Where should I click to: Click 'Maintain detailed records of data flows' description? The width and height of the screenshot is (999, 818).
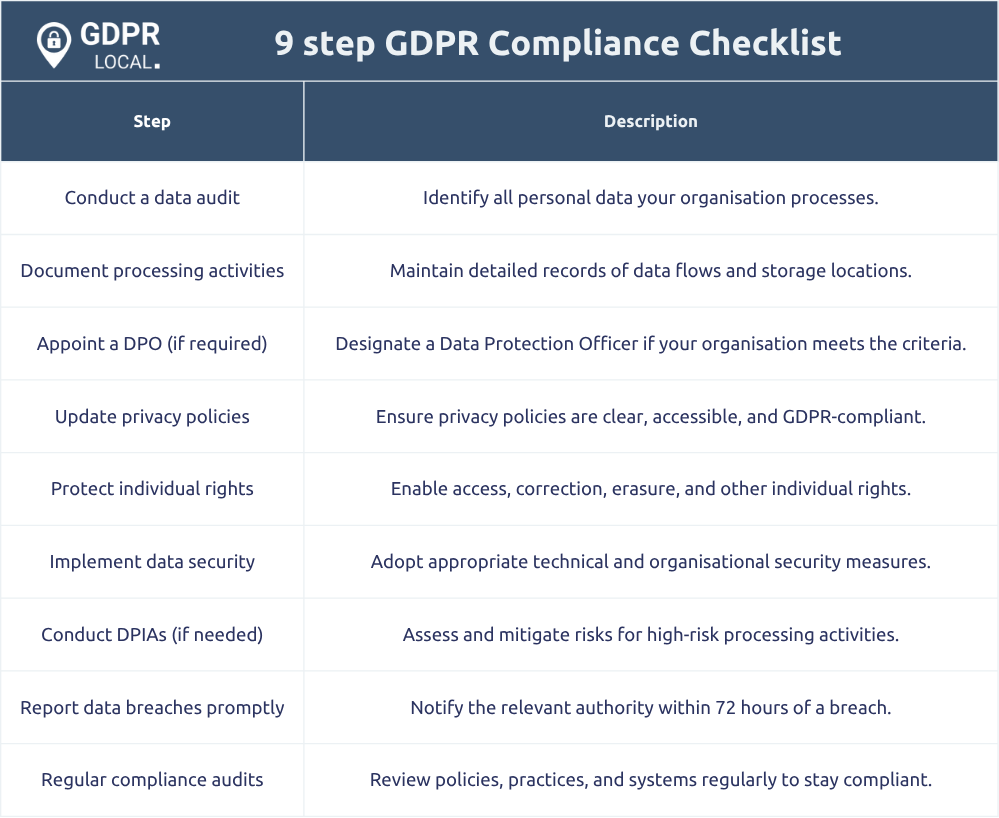point(650,271)
